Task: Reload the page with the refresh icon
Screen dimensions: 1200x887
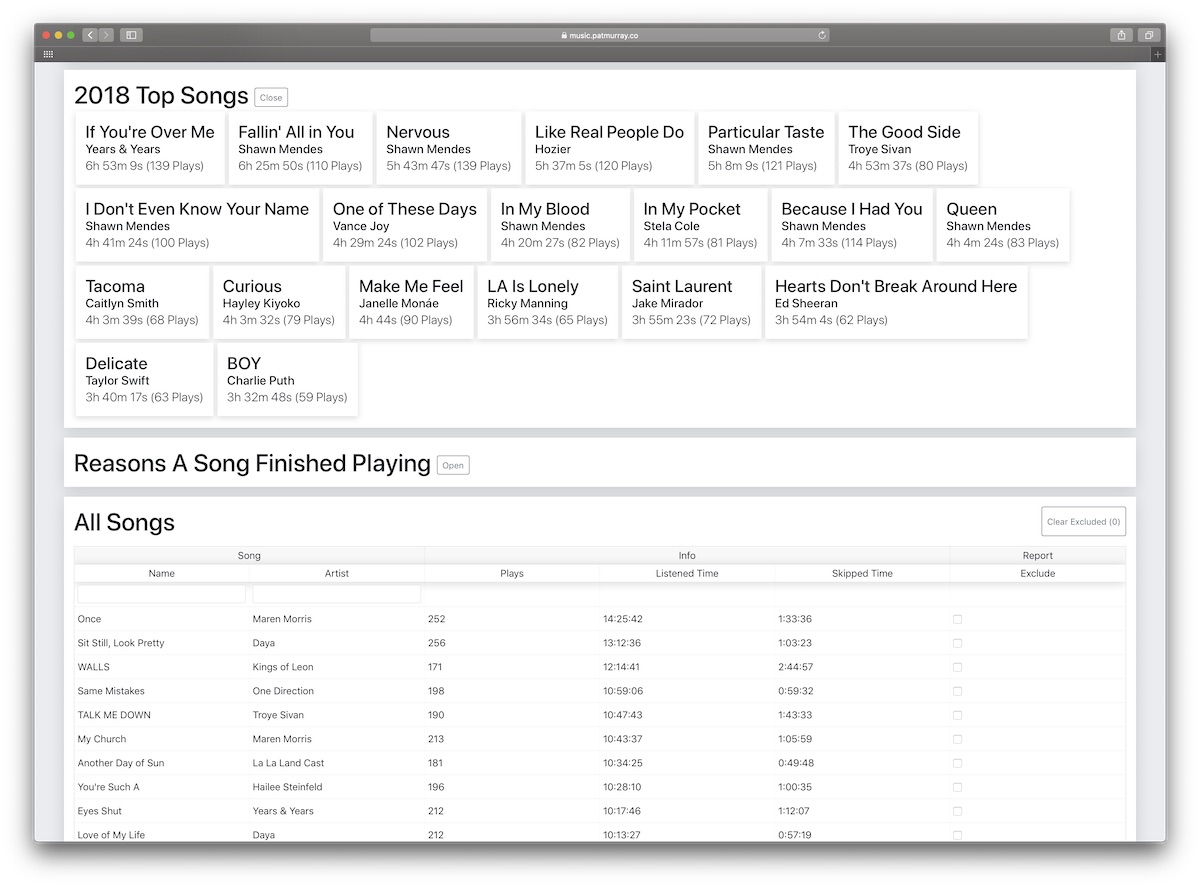Action: (x=822, y=35)
